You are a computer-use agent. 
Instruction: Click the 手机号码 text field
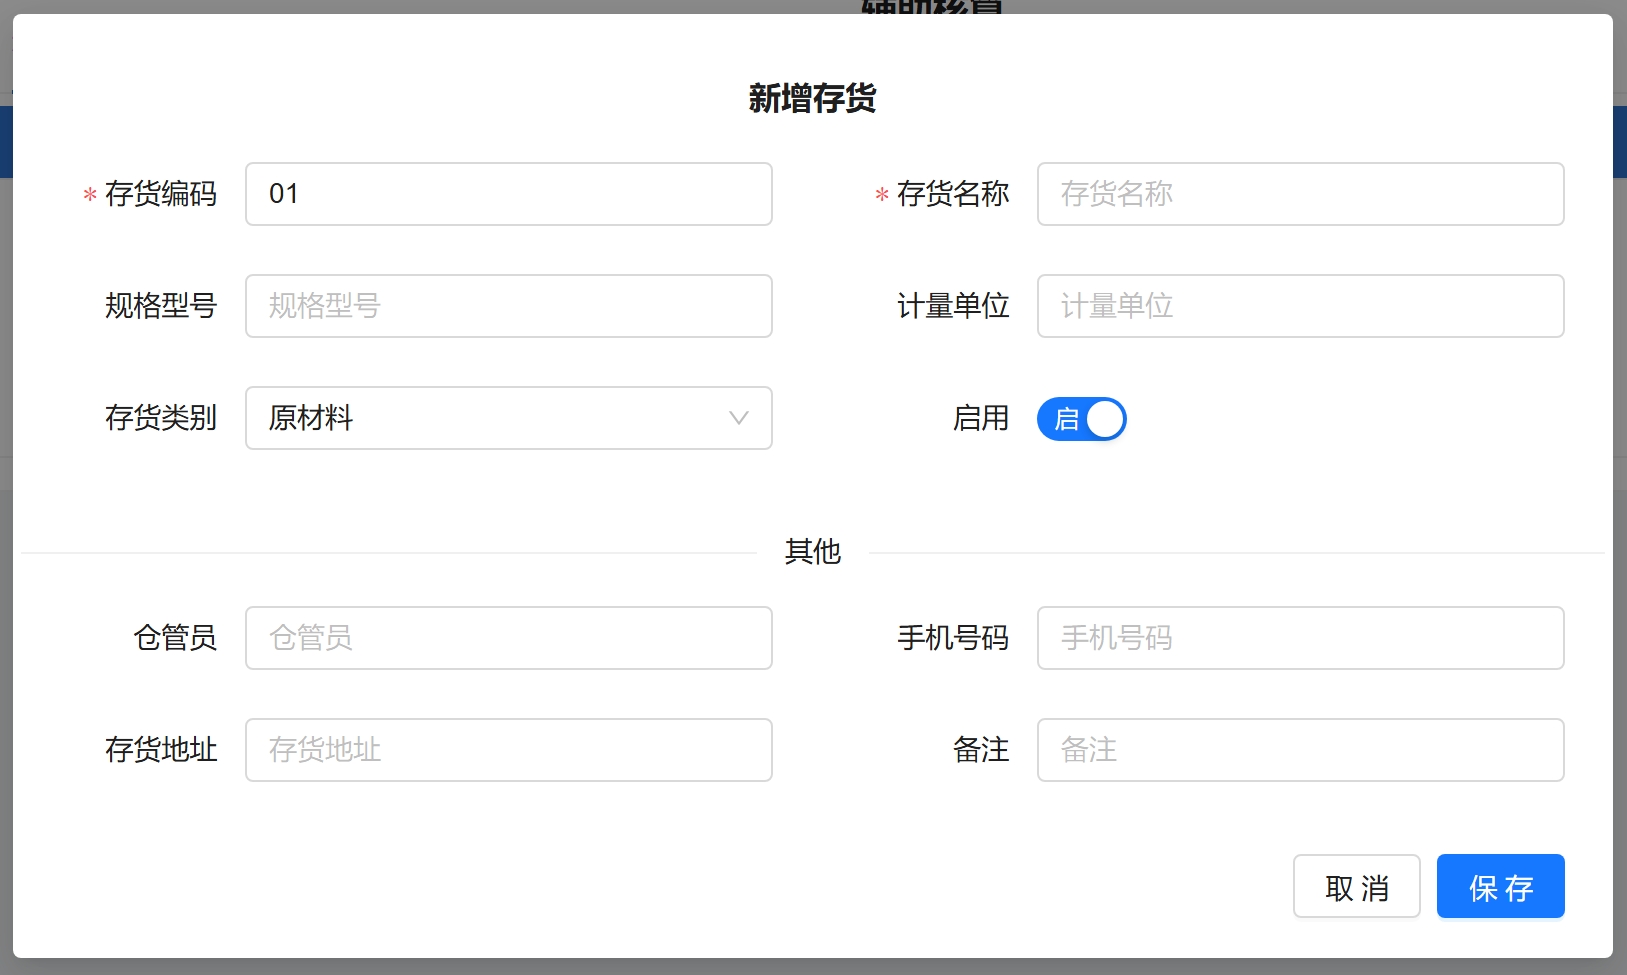pos(1300,638)
